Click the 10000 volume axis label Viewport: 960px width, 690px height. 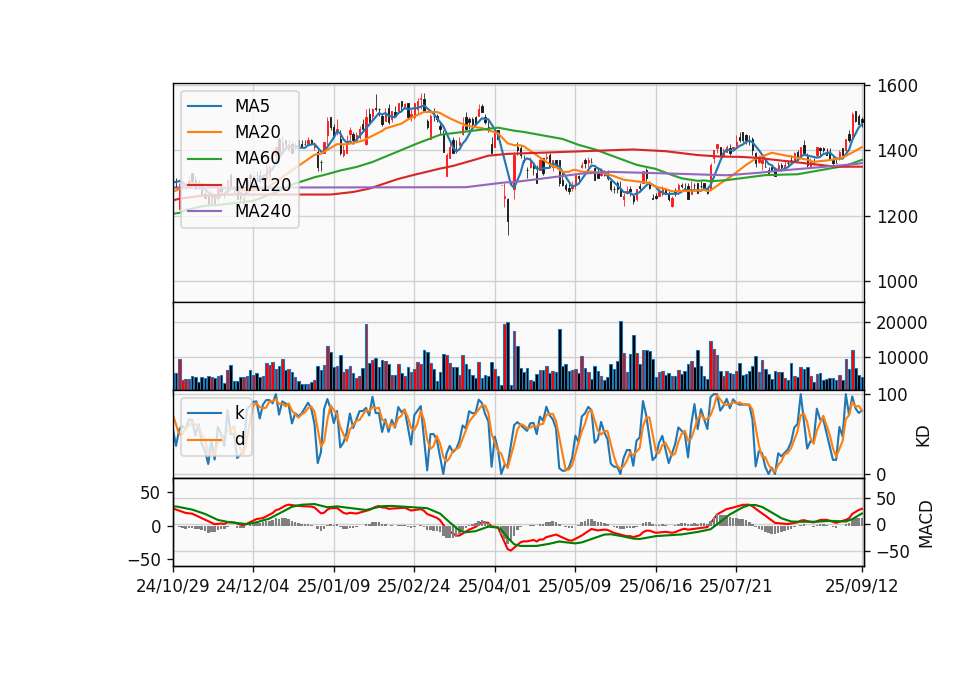tap(901, 358)
